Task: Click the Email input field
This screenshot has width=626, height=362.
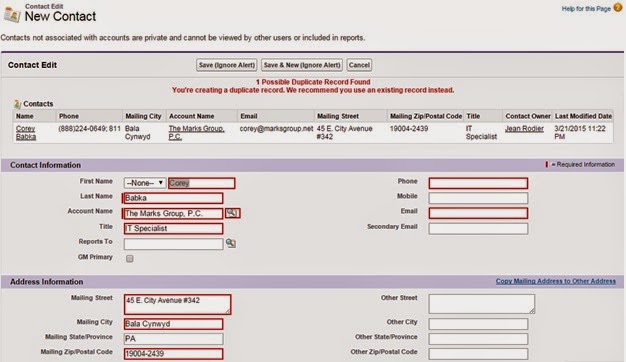Action: pyautogui.click(x=478, y=213)
